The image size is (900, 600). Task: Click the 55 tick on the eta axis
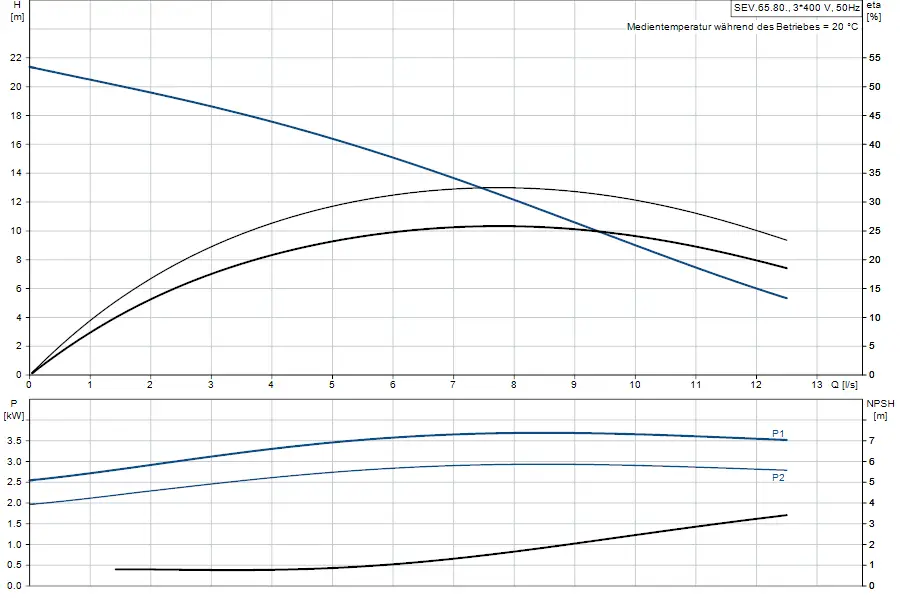(875, 58)
